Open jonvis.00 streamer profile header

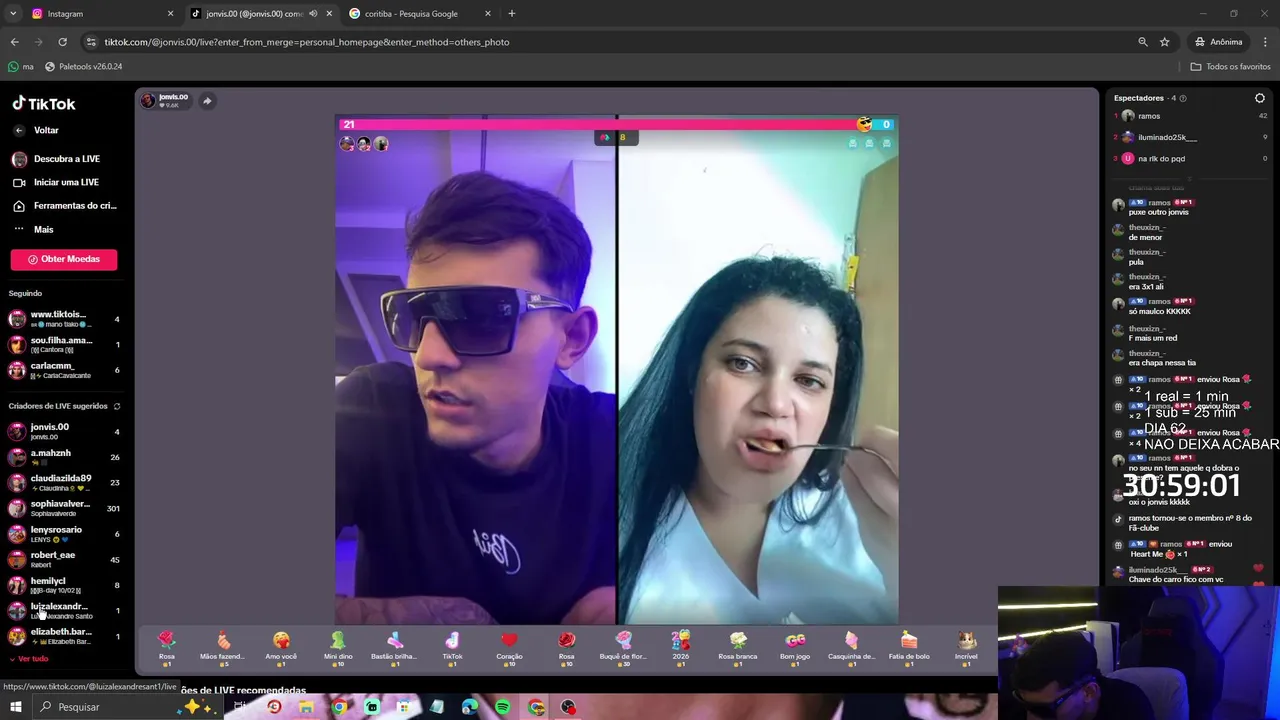(x=165, y=101)
